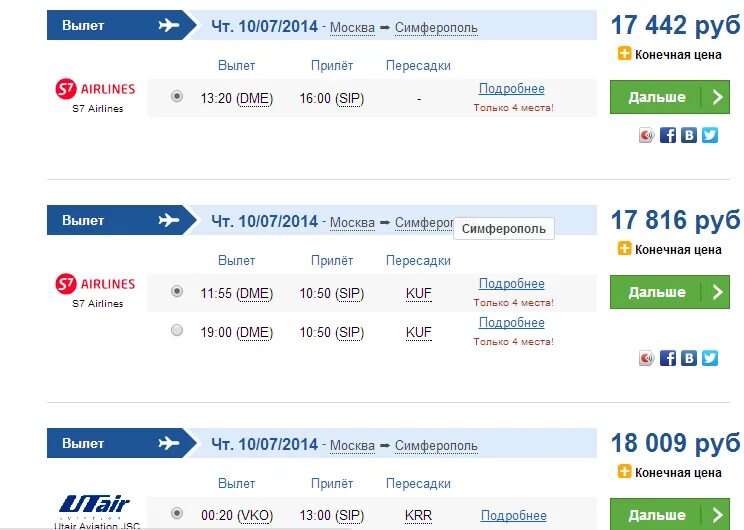Share second flight on VKontakte
Viewport: 744px width, 530px height.
pyautogui.click(x=689, y=358)
